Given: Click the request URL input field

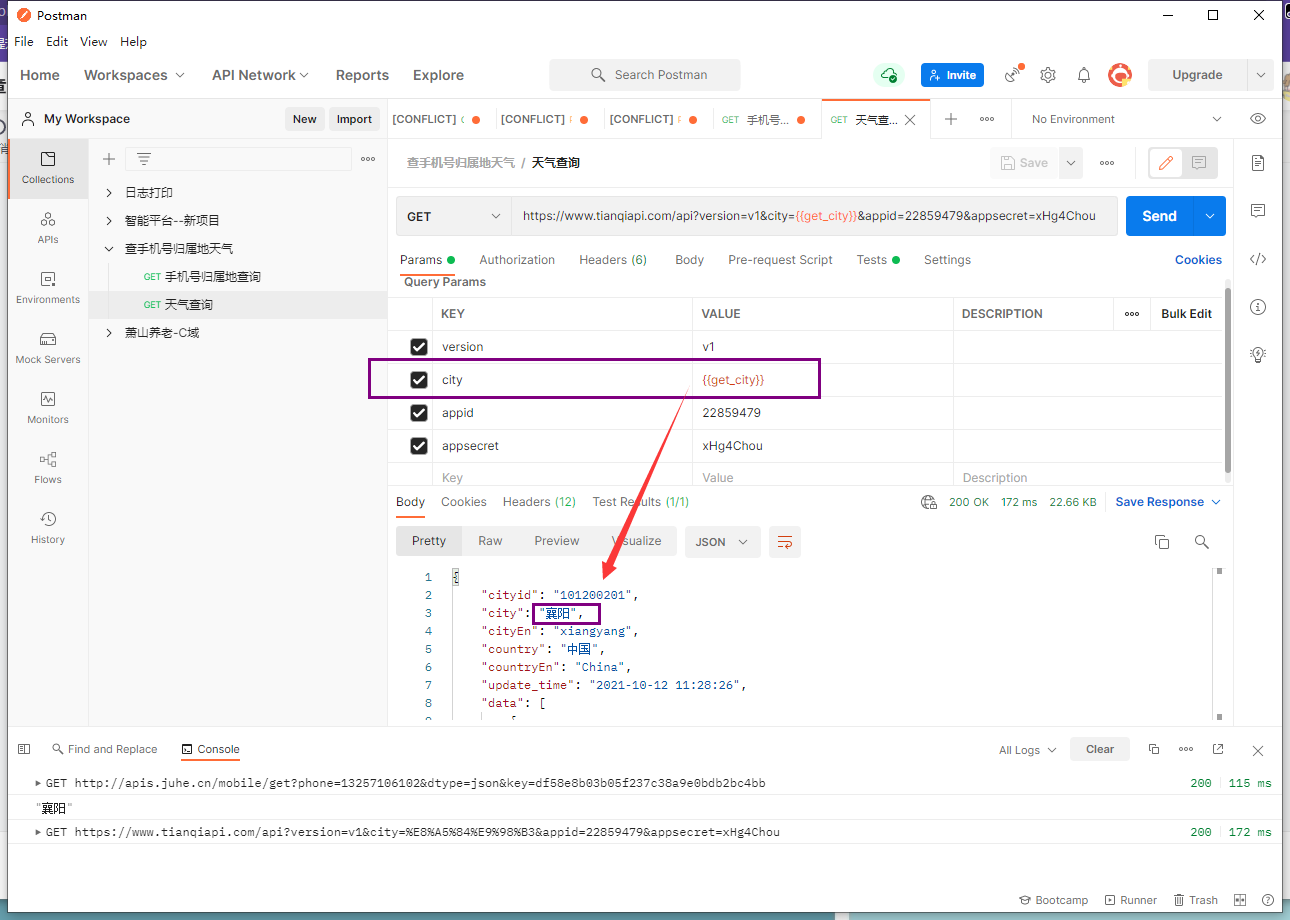Looking at the screenshot, I should (x=814, y=216).
